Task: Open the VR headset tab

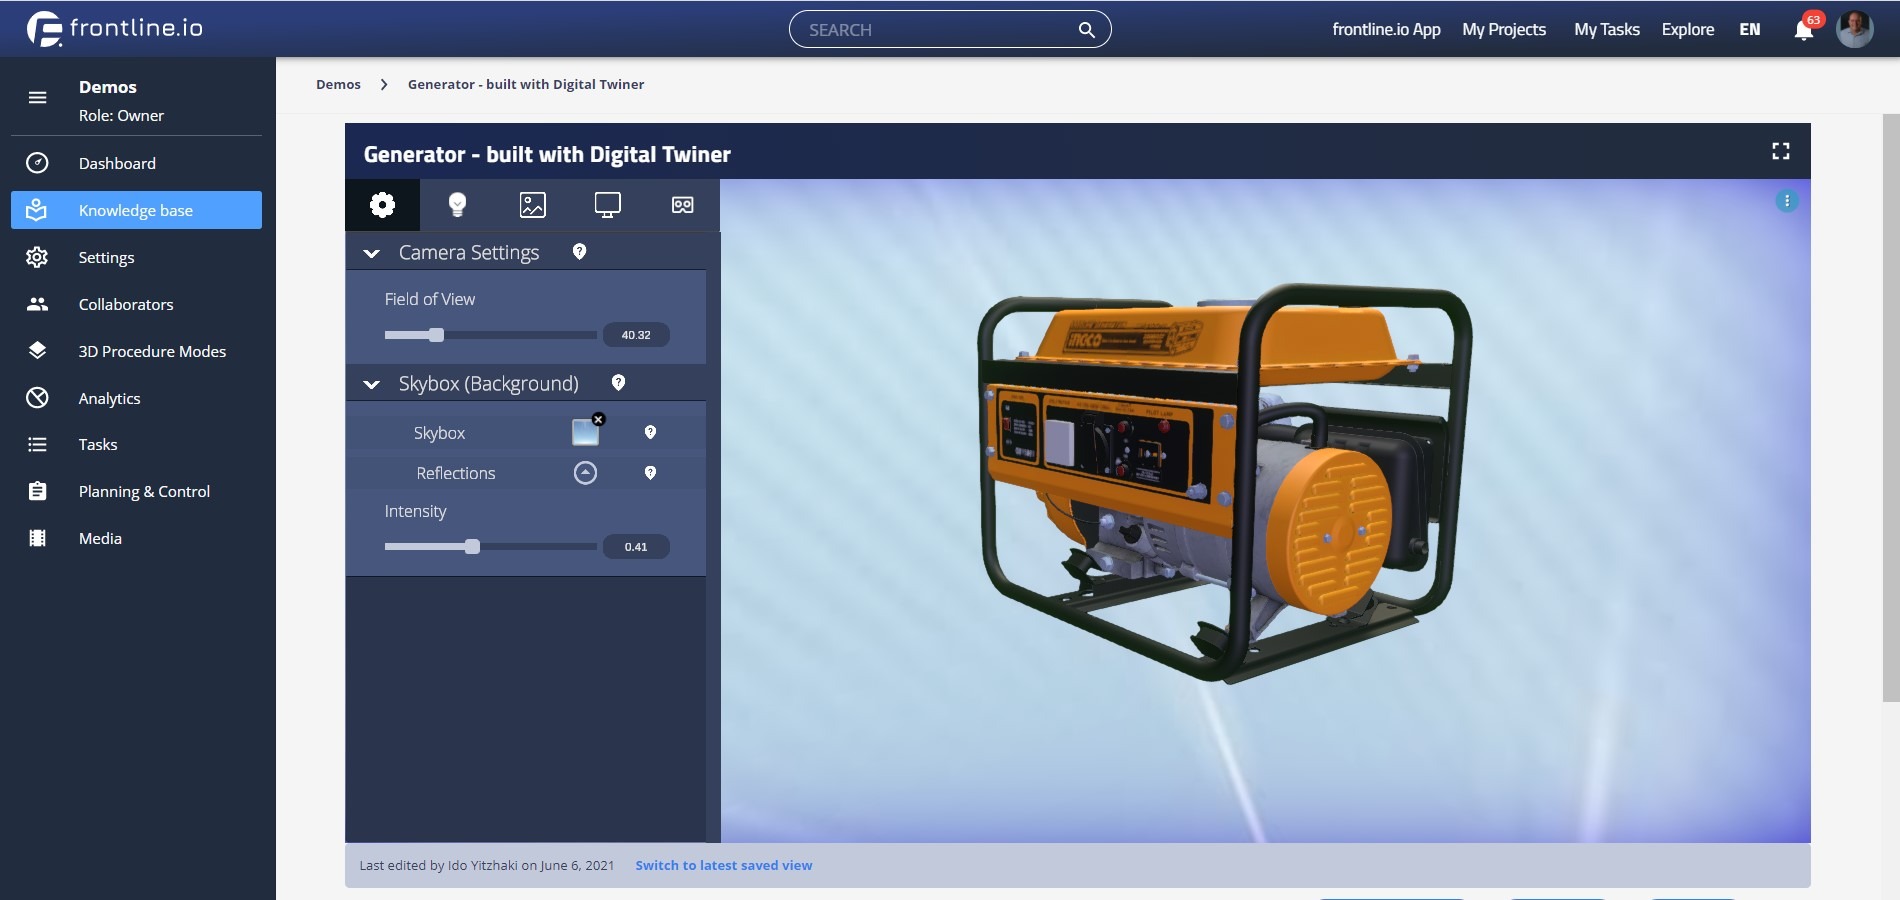Action: click(x=683, y=205)
